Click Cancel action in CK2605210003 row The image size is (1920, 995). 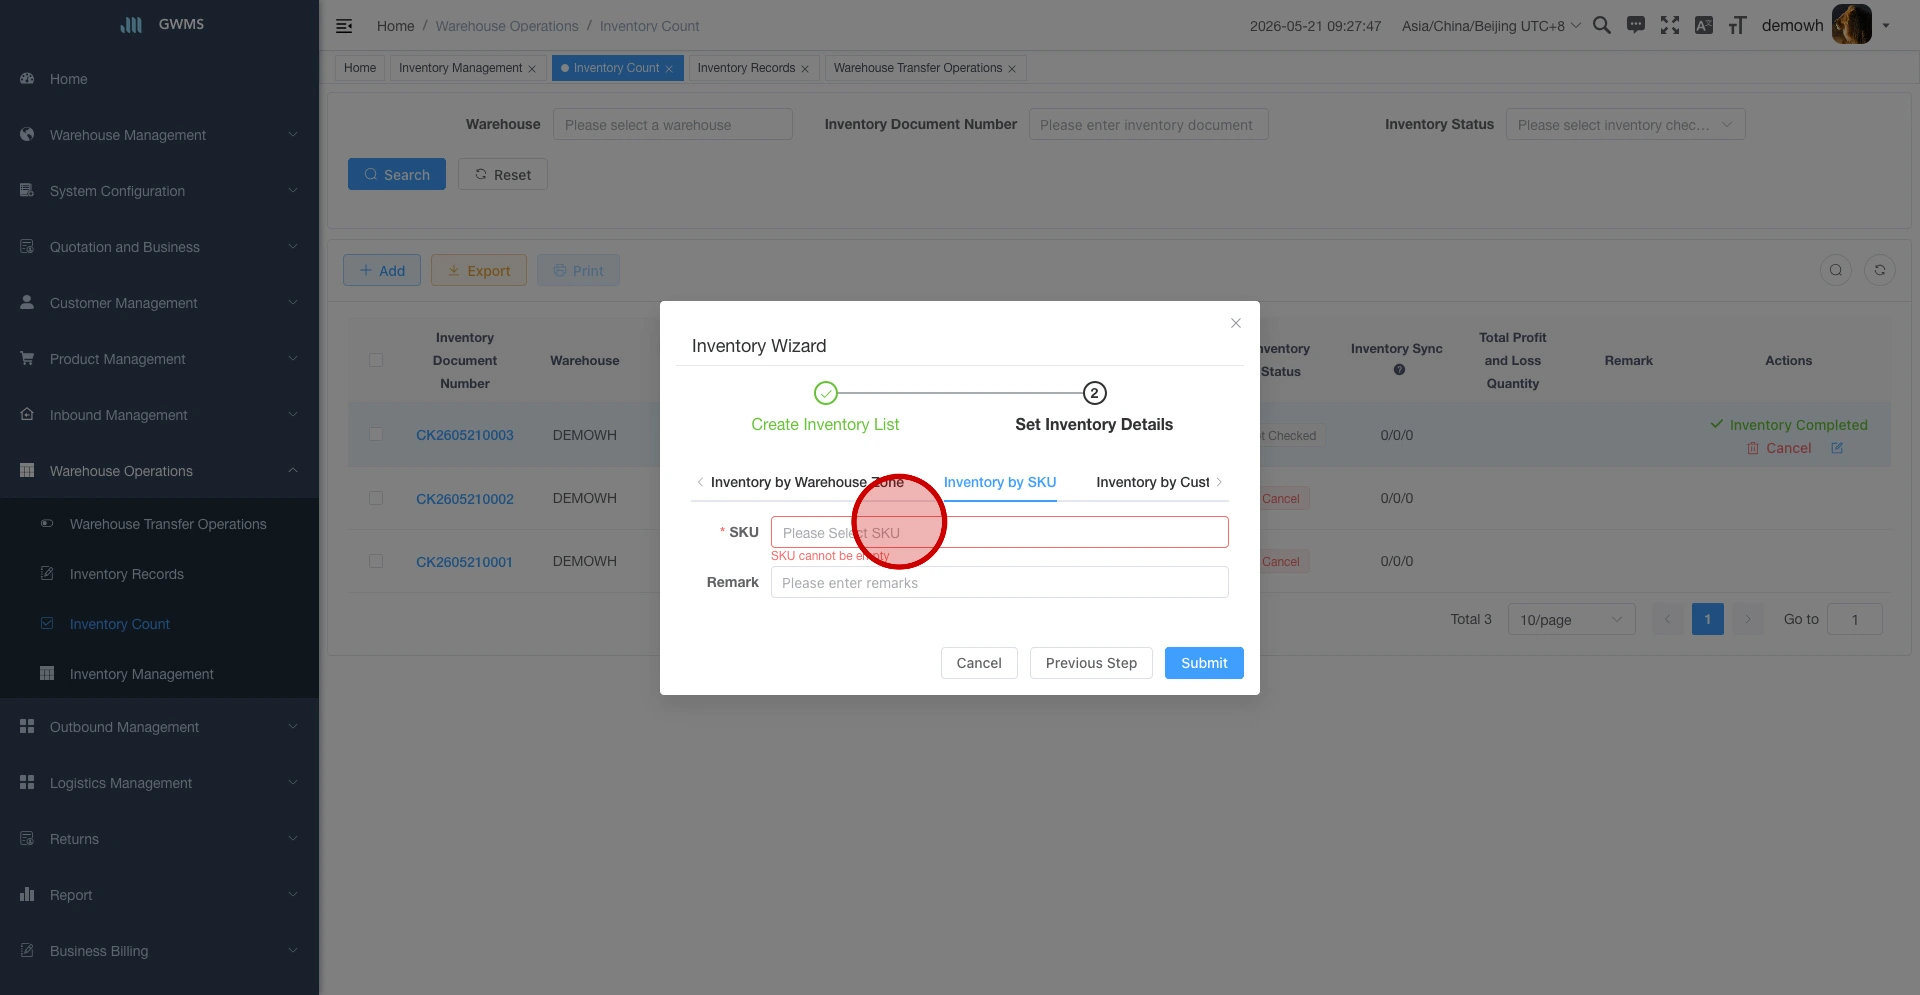(x=1779, y=448)
